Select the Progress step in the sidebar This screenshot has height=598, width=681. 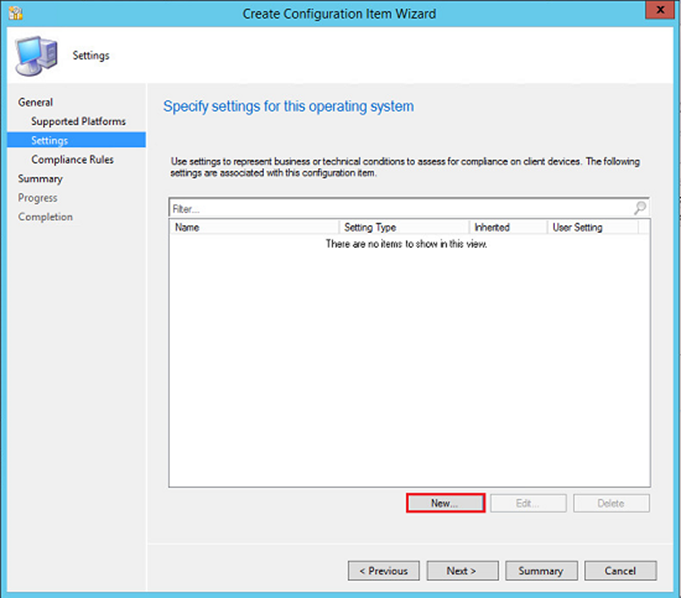point(38,197)
